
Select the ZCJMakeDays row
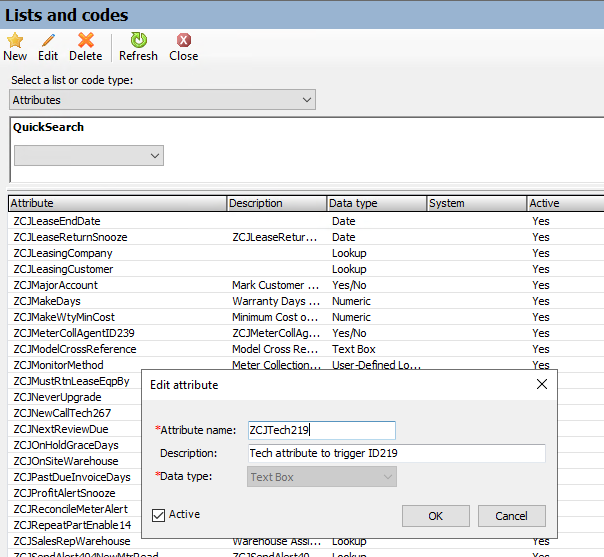[x=306, y=301]
